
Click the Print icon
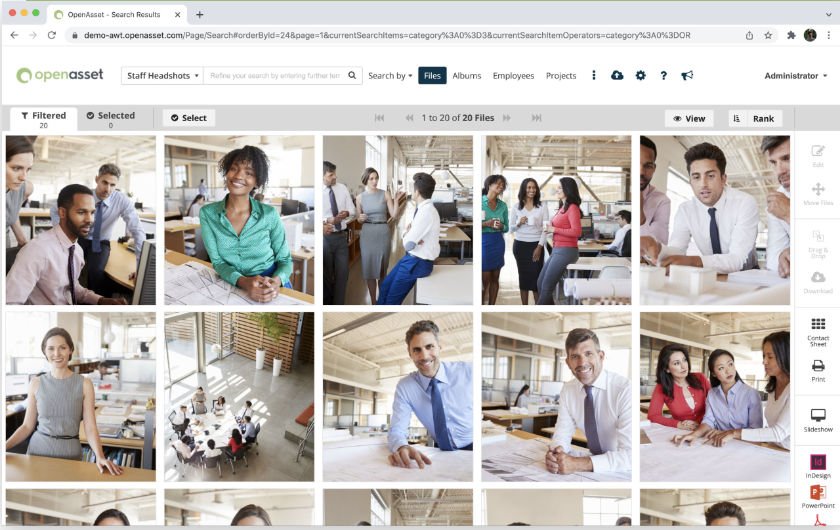pos(818,371)
